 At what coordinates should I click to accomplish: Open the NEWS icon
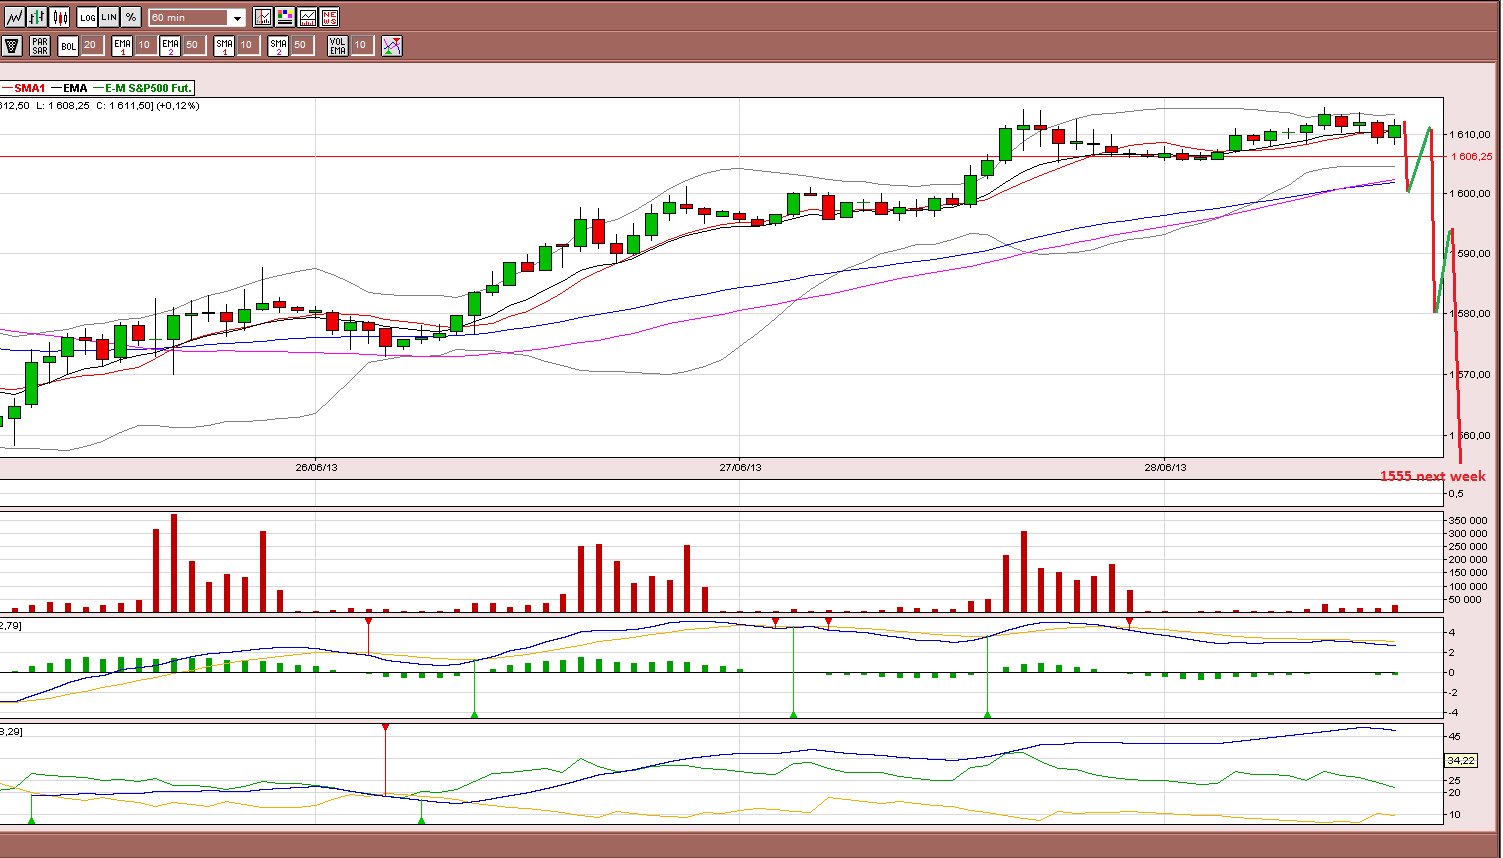330,17
